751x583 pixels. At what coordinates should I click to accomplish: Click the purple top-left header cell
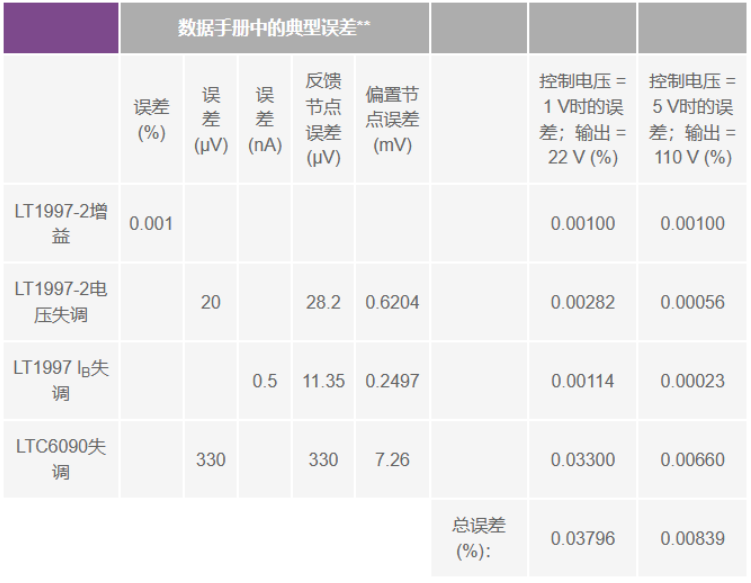[x=60, y=27]
